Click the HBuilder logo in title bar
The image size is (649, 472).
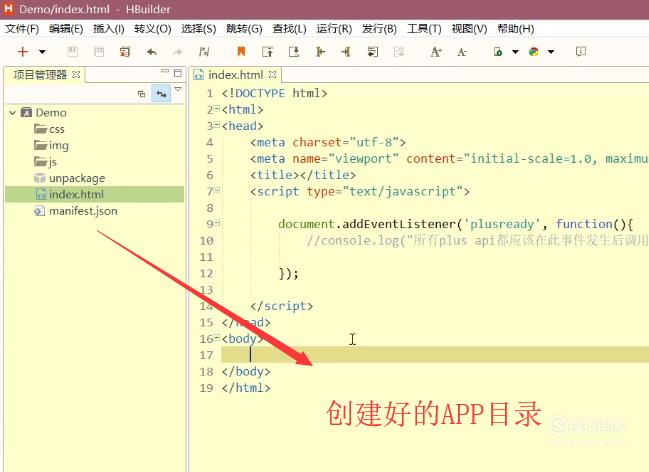tap(8, 9)
